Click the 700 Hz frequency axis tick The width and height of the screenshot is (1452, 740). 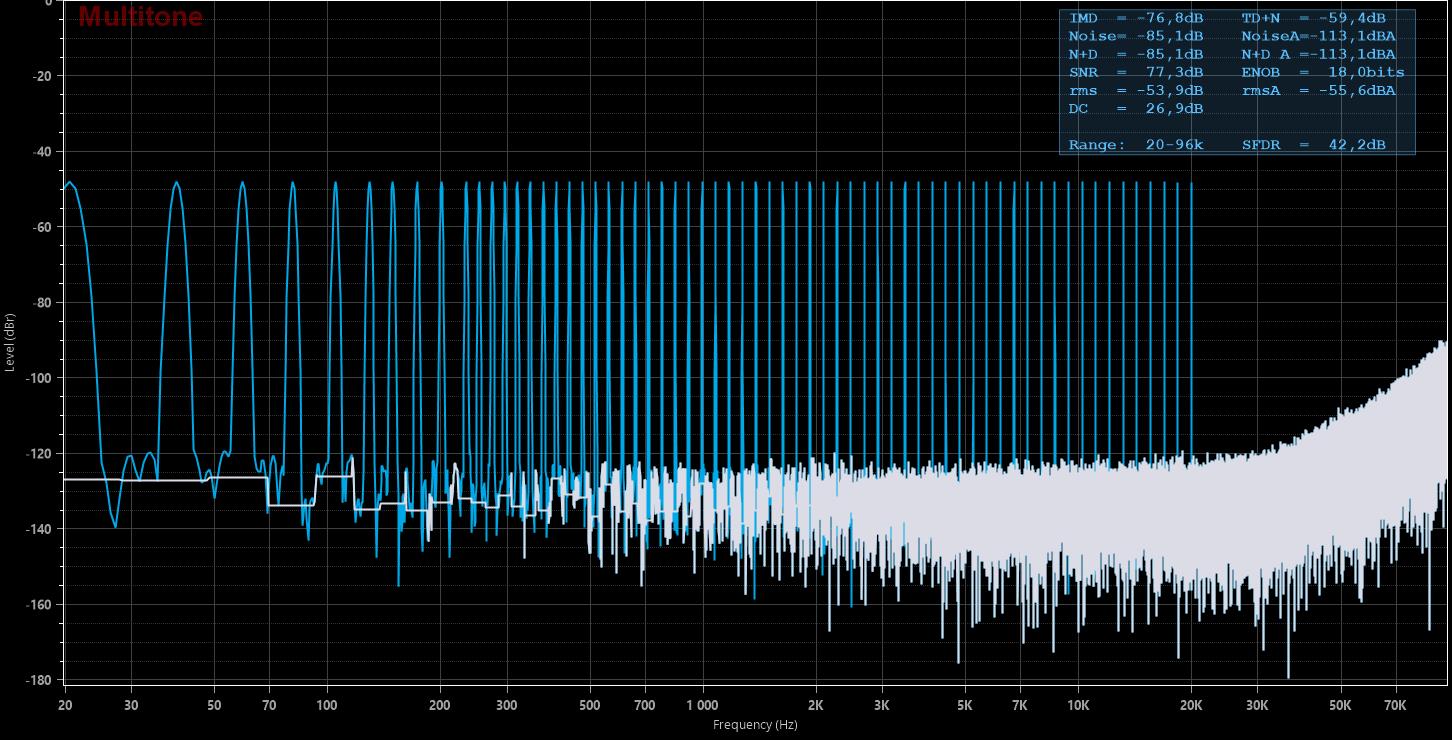[x=645, y=705]
